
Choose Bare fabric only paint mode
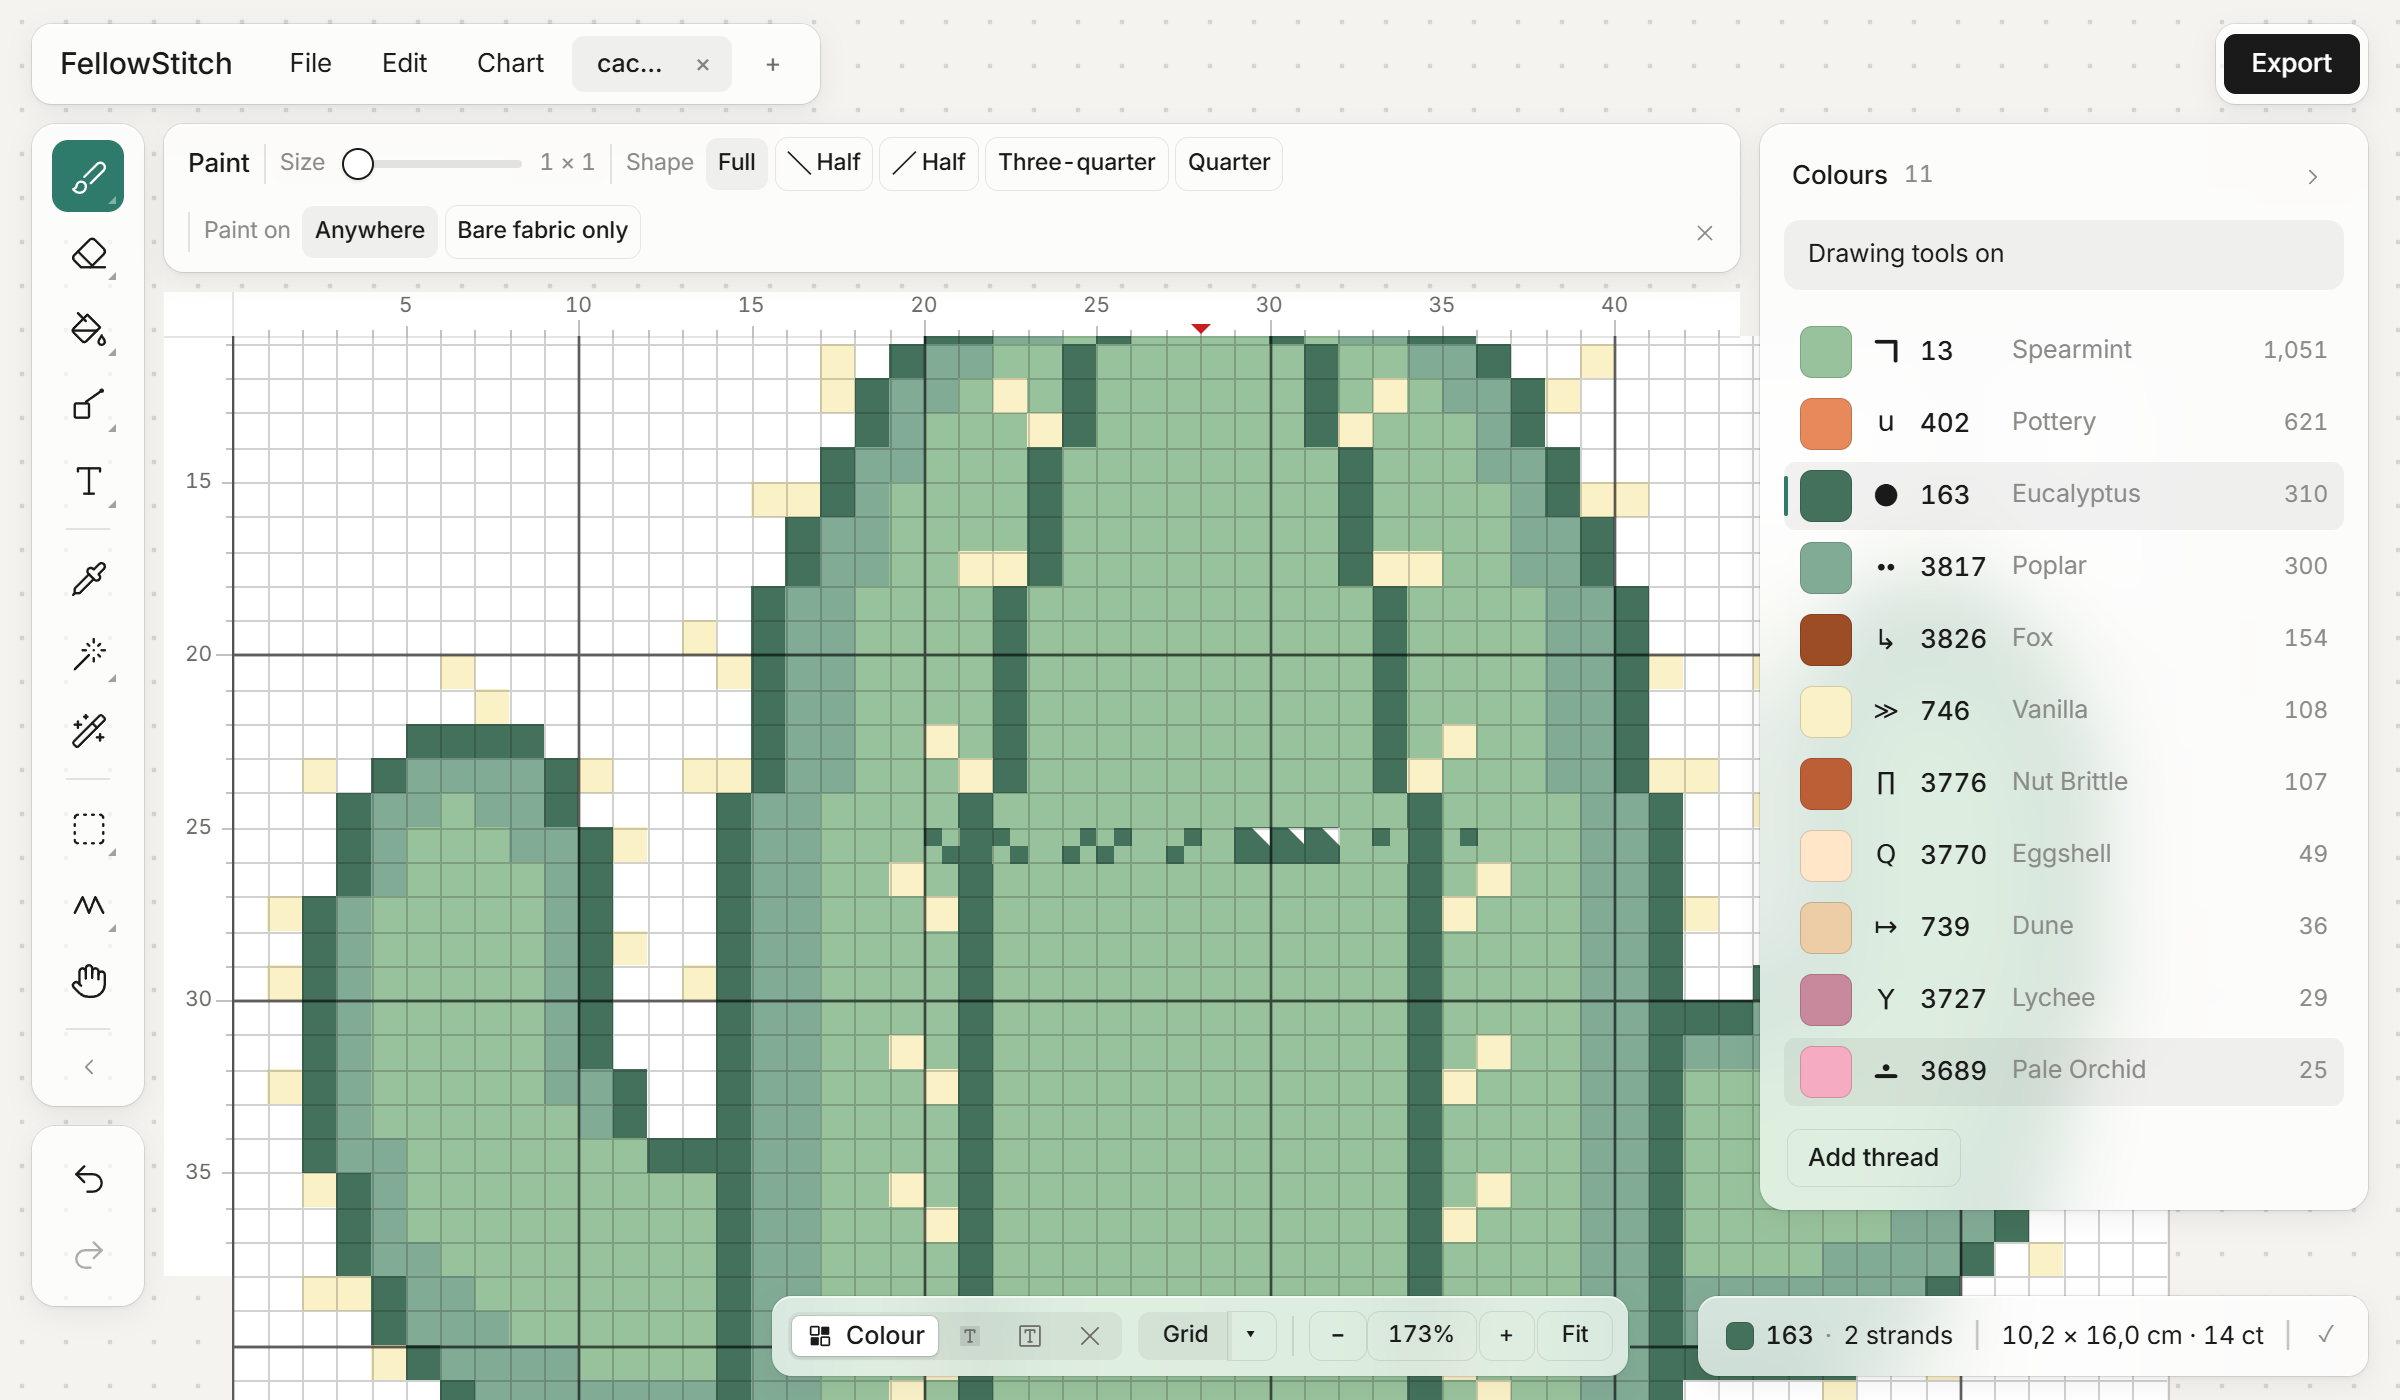tap(542, 231)
